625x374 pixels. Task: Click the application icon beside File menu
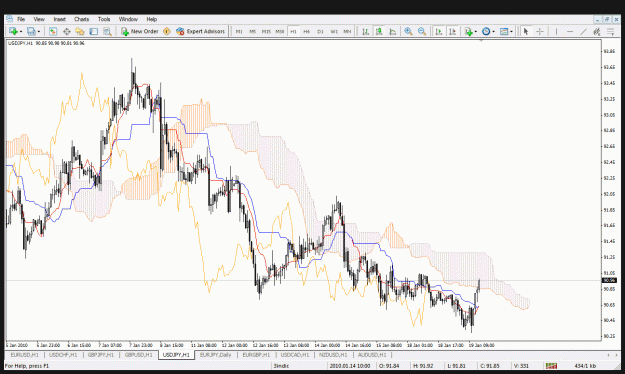9,19
